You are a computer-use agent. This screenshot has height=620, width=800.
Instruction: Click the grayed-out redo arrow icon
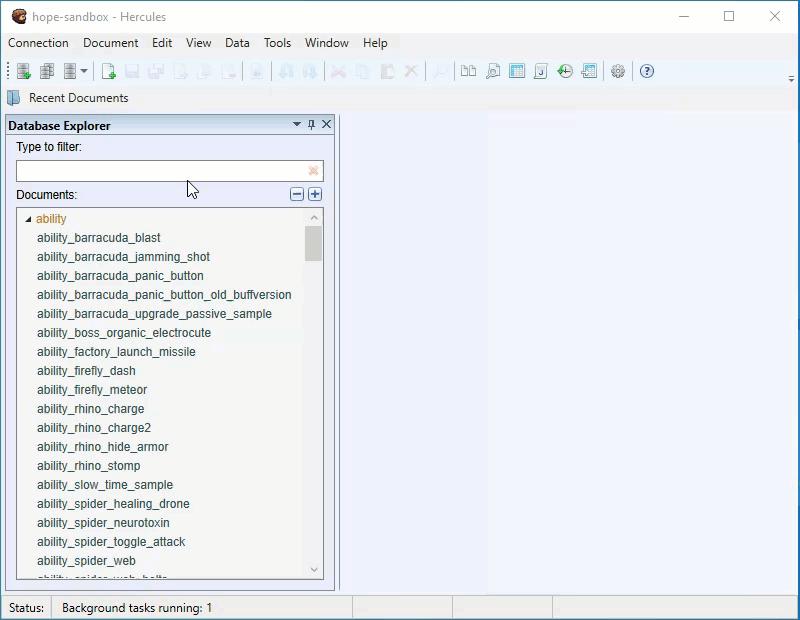[310, 71]
